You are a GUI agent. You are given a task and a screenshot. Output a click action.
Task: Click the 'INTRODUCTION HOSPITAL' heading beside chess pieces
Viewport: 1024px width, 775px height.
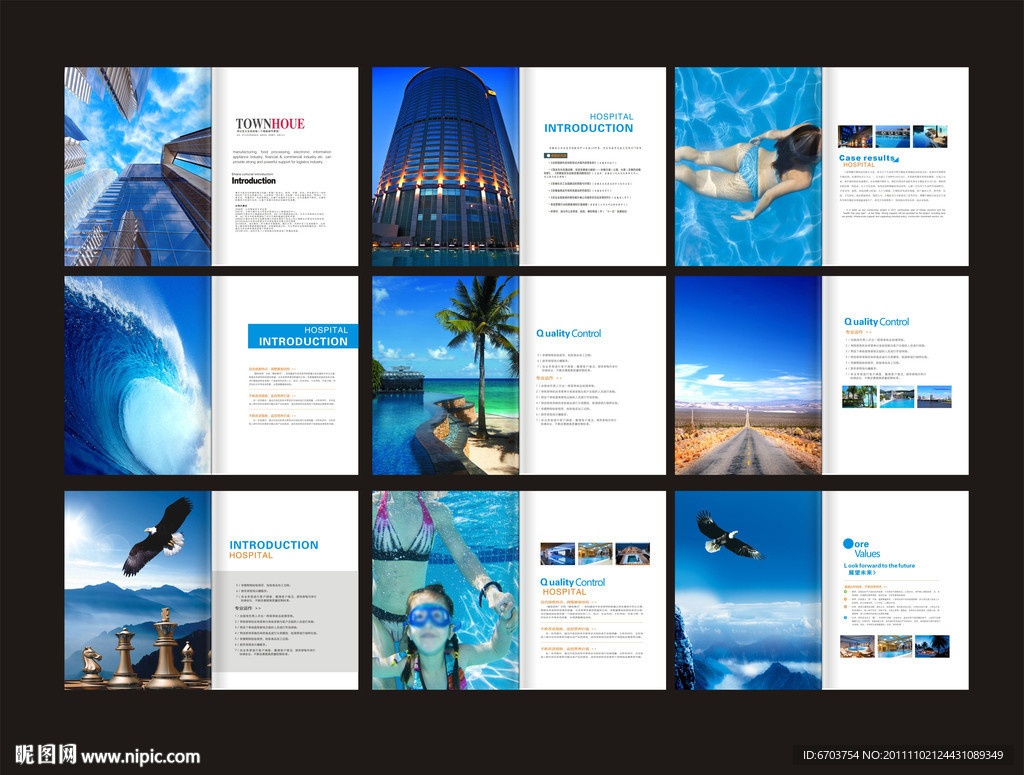coord(273,549)
